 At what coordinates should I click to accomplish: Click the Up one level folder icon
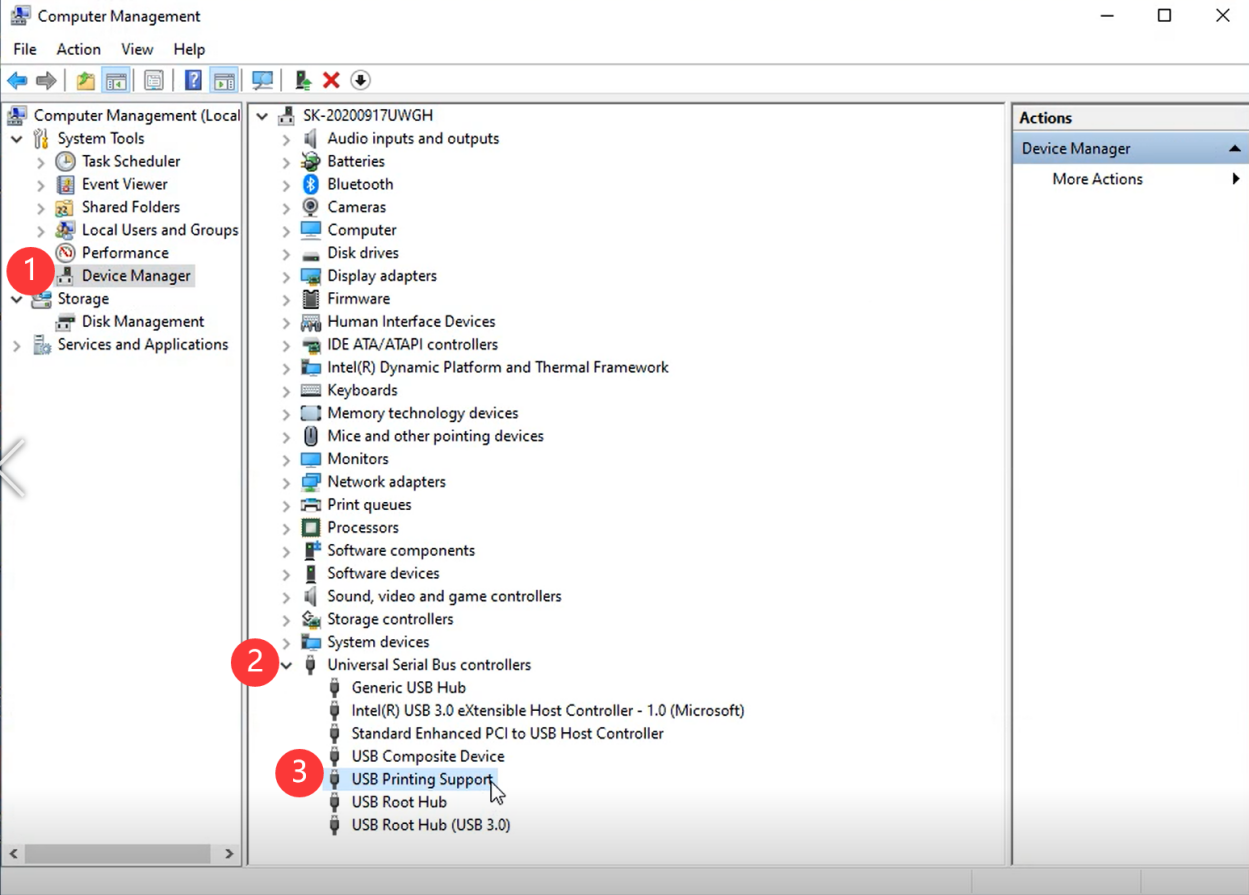(86, 80)
